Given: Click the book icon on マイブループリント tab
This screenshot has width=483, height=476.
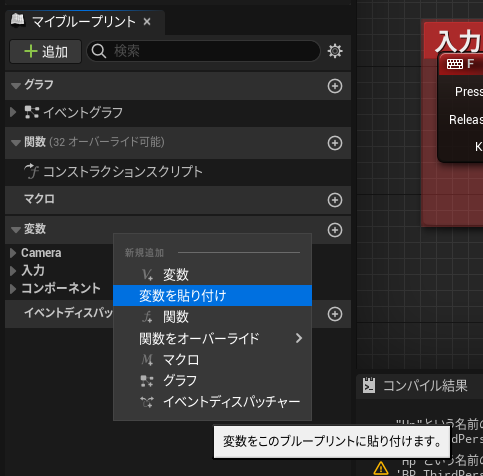Looking at the screenshot, I should (x=17, y=20).
